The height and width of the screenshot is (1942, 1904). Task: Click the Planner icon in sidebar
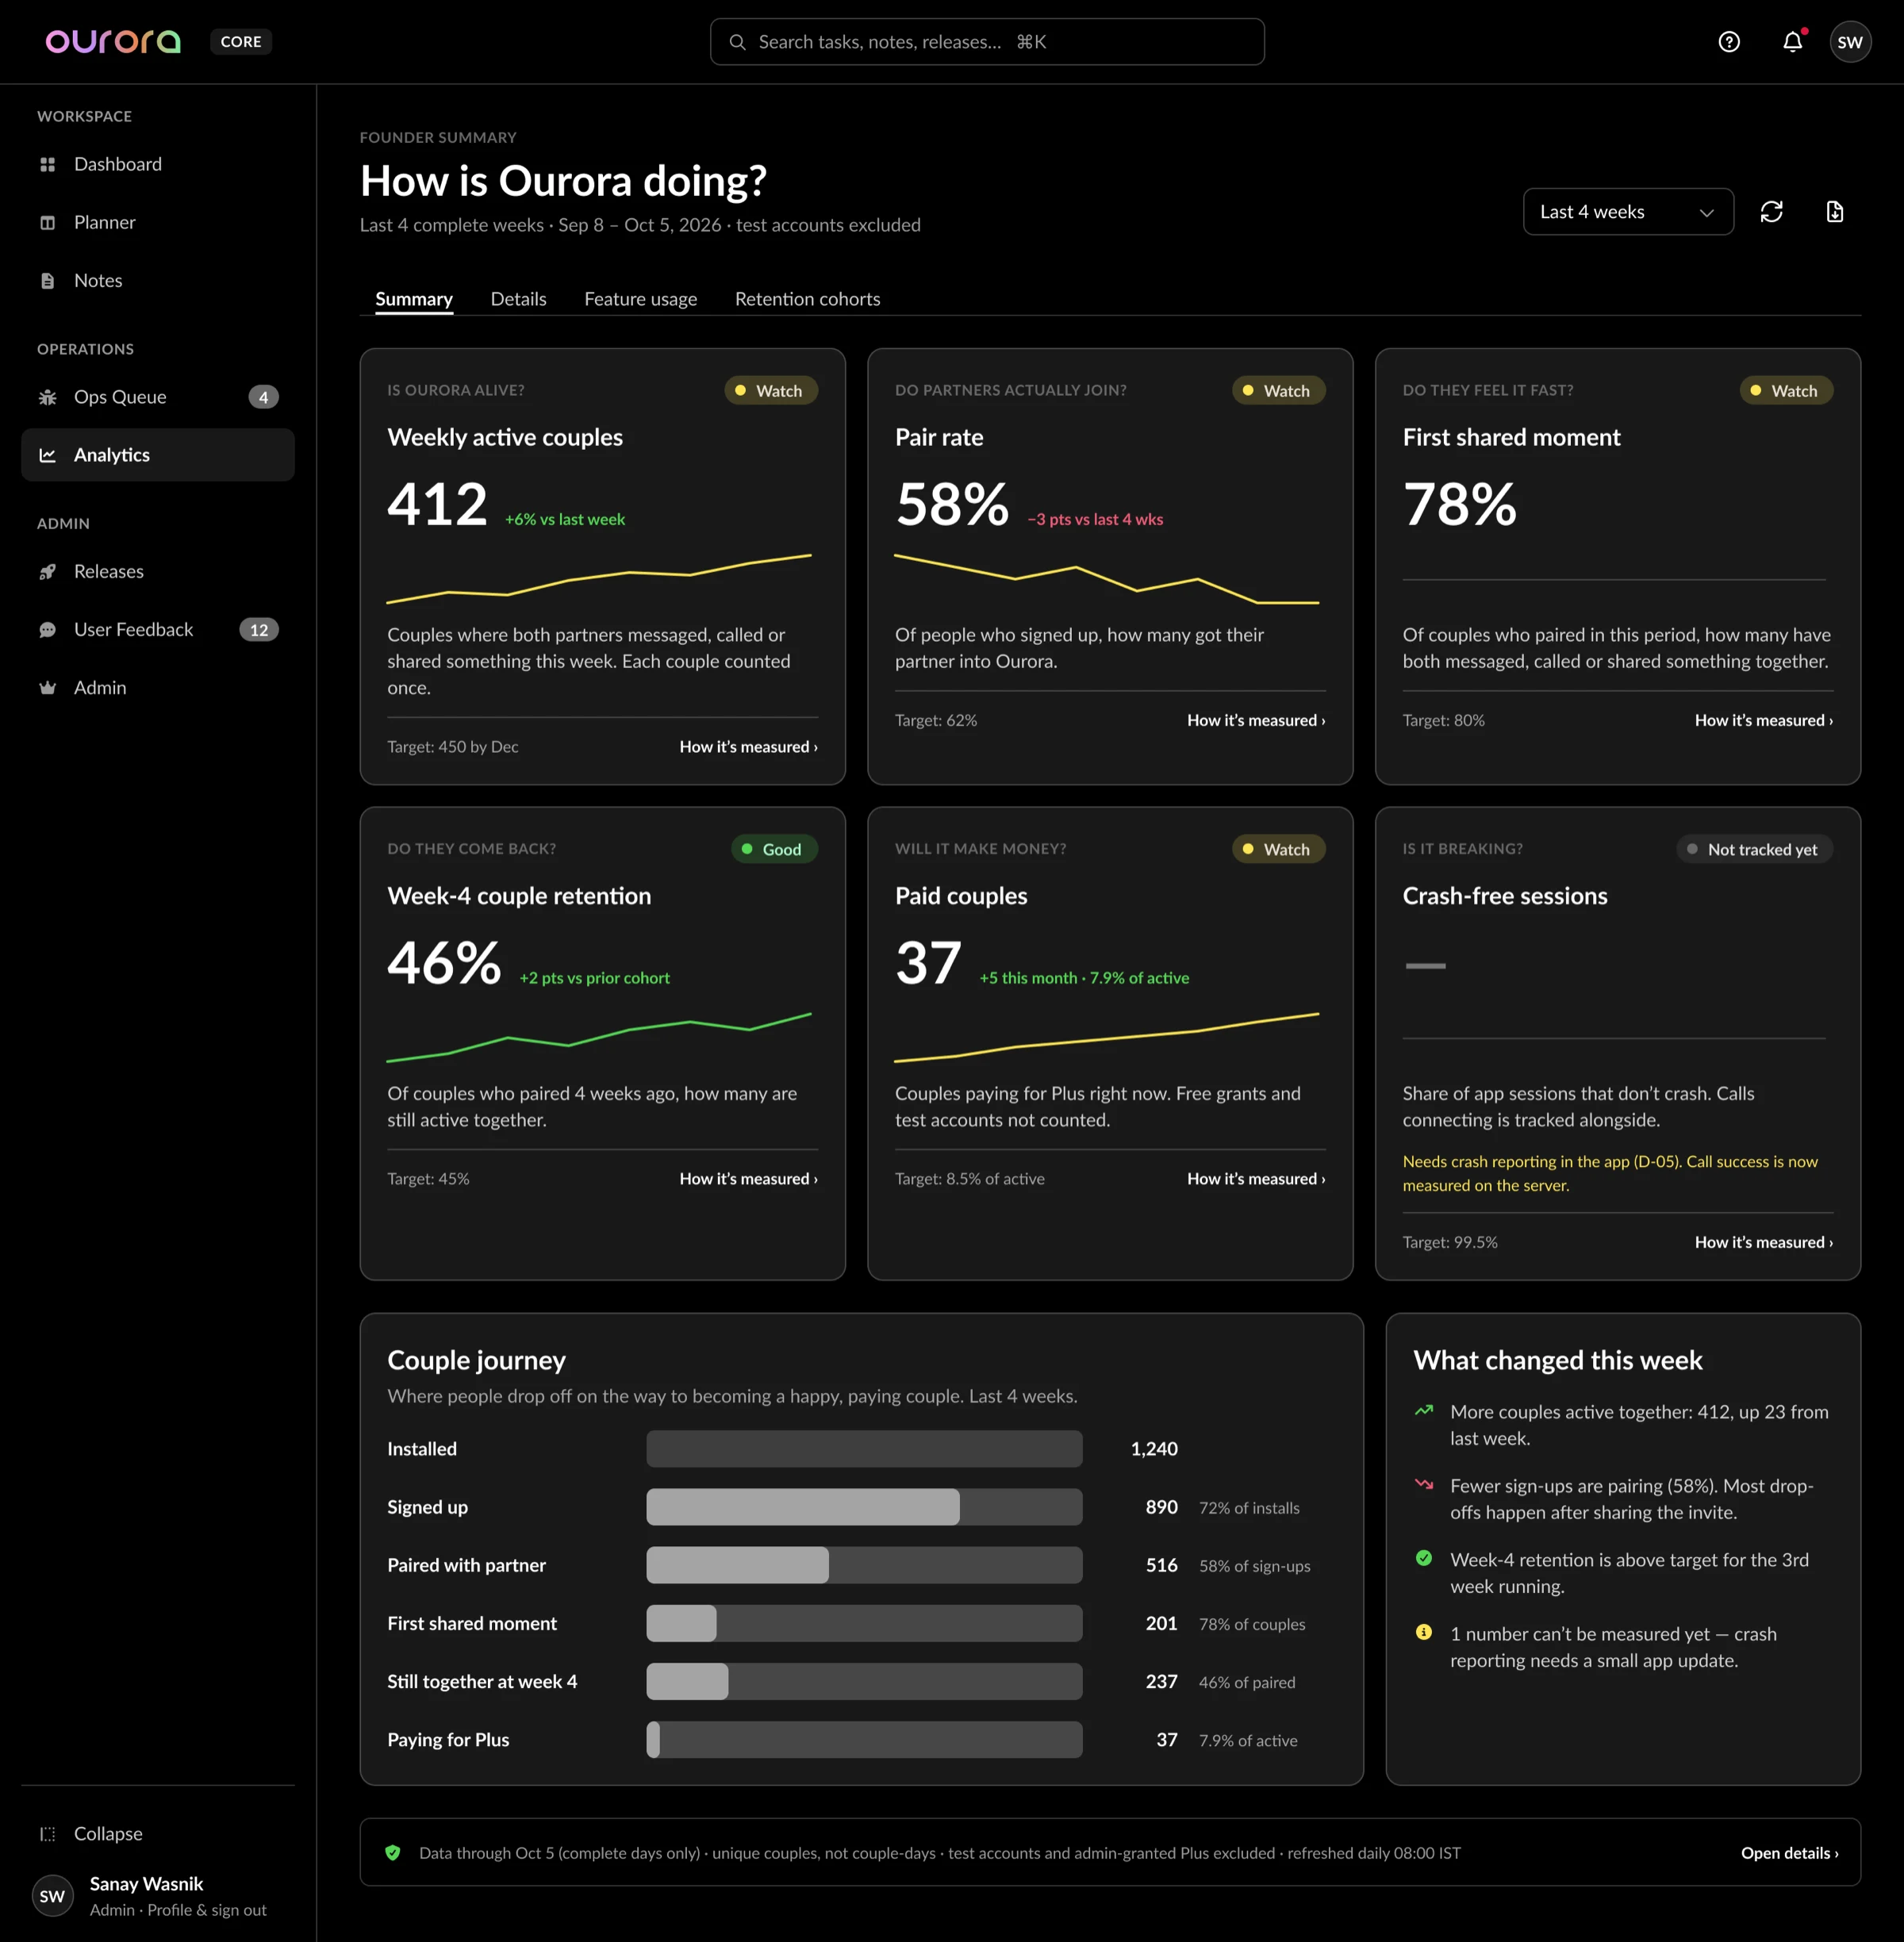[x=47, y=222]
